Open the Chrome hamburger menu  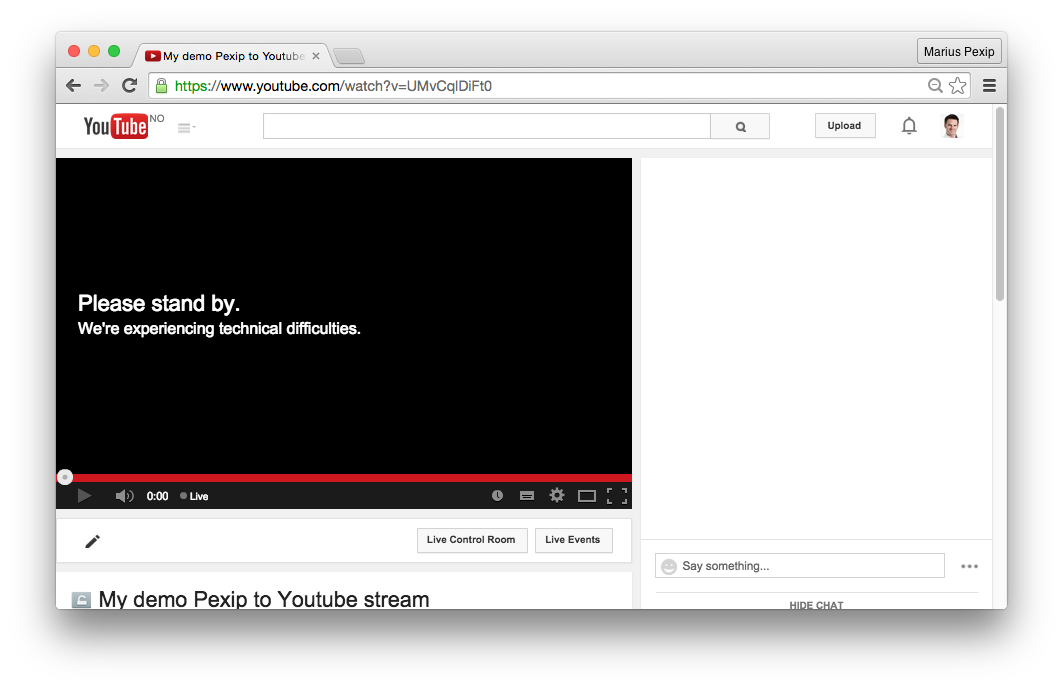989,86
